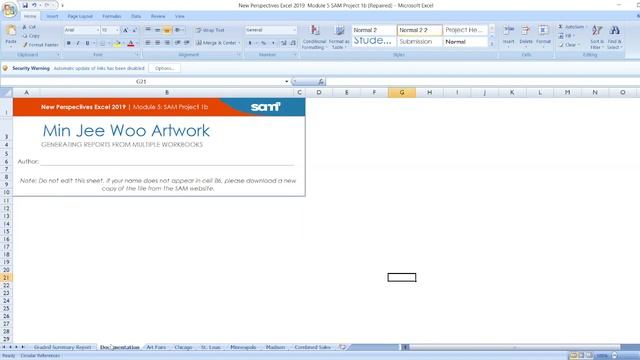This screenshot has height=360, width=640.
Task: Click the horizontal scrollbar
Action: coord(514,347)
